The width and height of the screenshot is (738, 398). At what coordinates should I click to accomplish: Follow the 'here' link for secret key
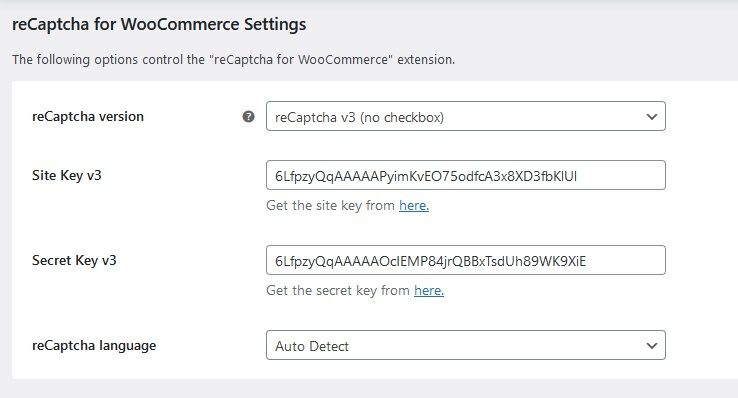pyautogui.click(x=429, y=290)
